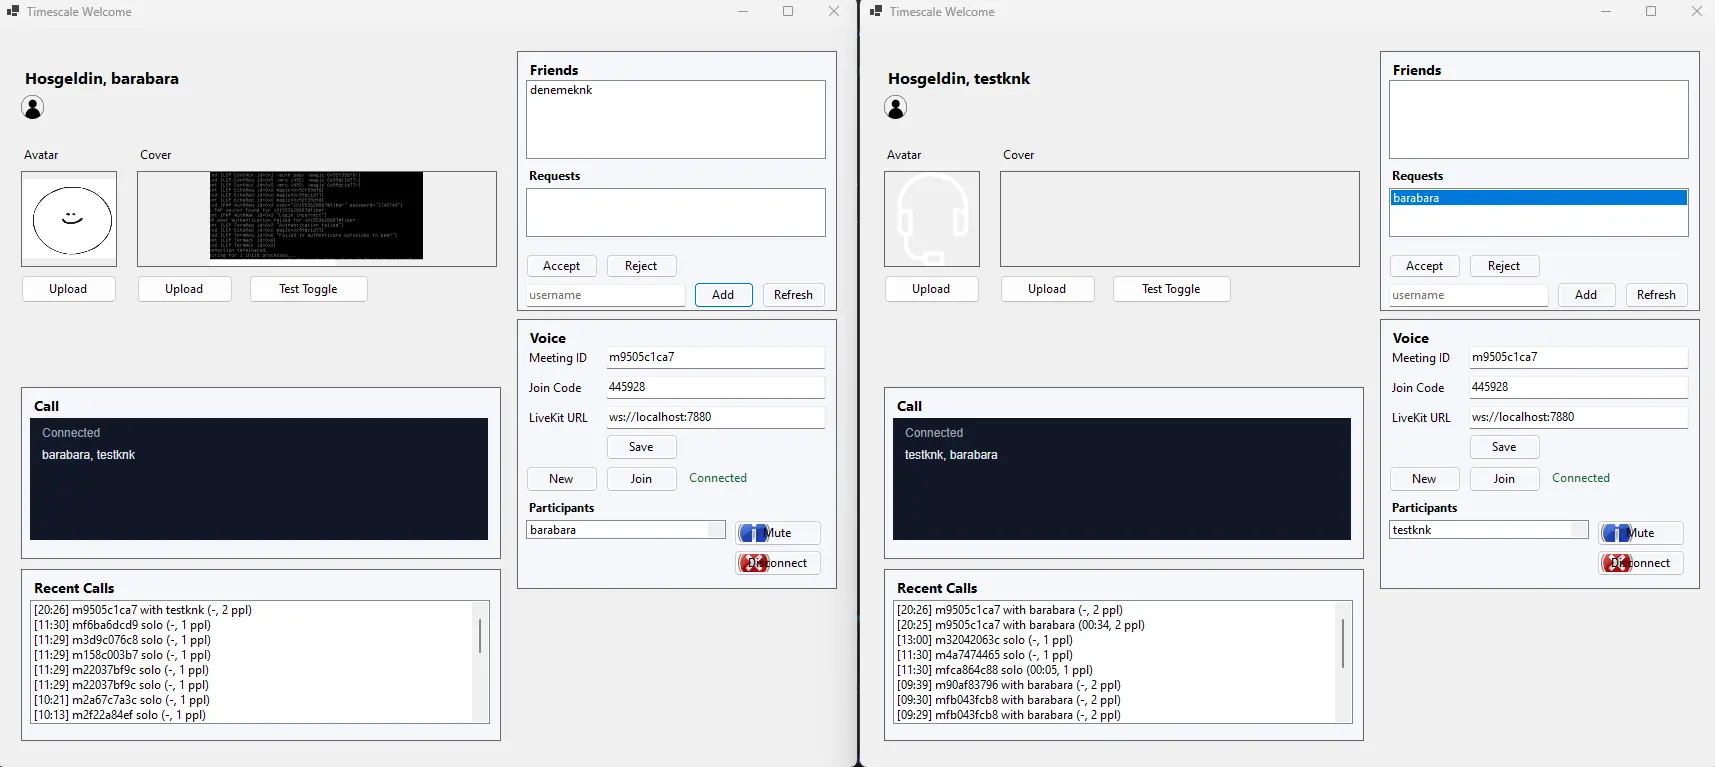Click the red Disconnect icon in testknk's window
This screenshot has width=1715, height=767.
point(1616,563)
